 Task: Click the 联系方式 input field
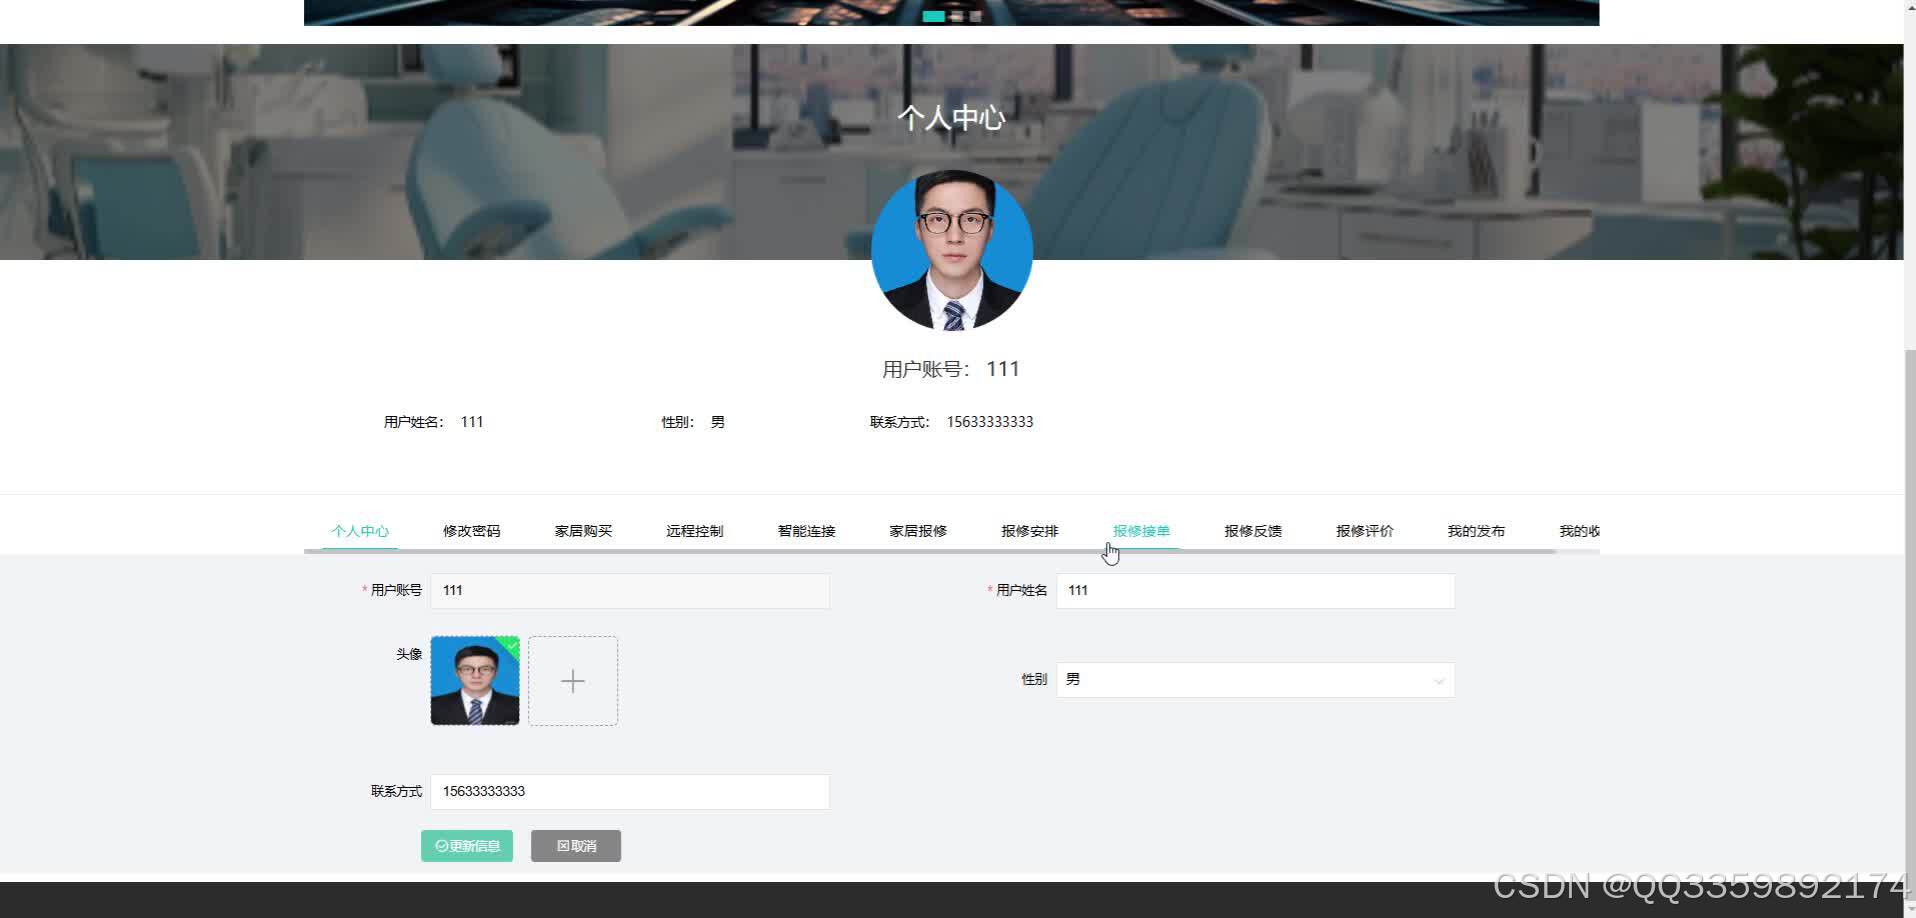(630, 792)
